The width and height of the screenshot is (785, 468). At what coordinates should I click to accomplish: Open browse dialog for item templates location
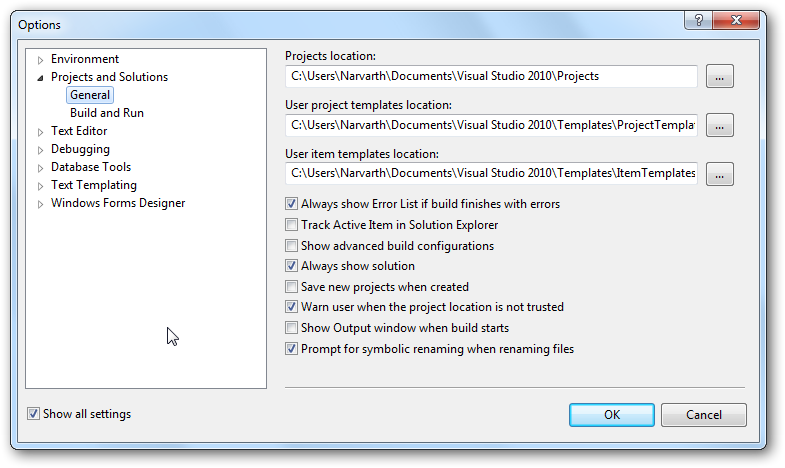pyautogui.click(x=720, y=174)
